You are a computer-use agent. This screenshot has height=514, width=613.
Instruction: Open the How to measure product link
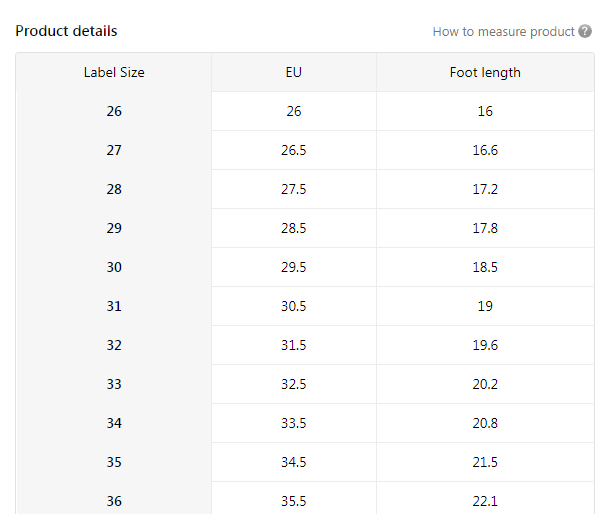[503, 32]
